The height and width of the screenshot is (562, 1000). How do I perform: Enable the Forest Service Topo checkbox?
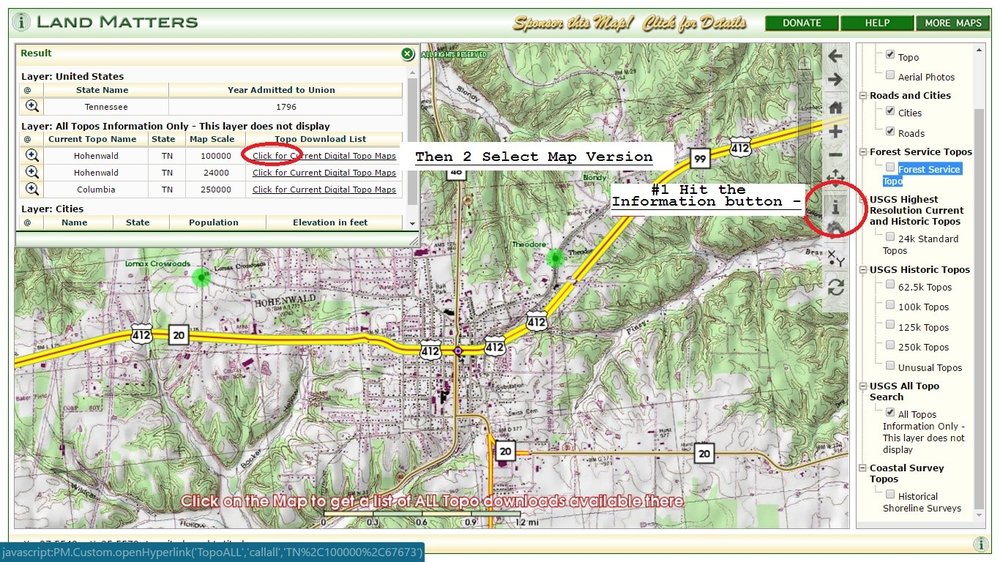[x=890, y=167]
